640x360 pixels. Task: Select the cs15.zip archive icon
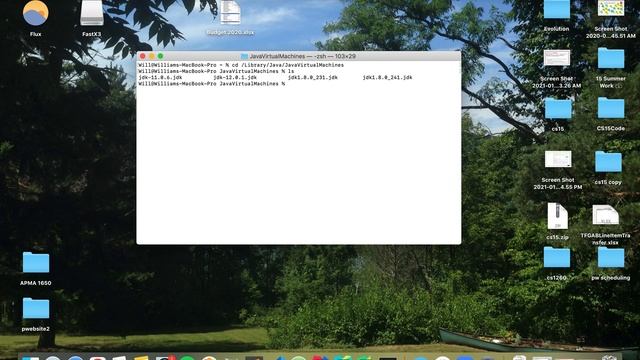(557, 216)
